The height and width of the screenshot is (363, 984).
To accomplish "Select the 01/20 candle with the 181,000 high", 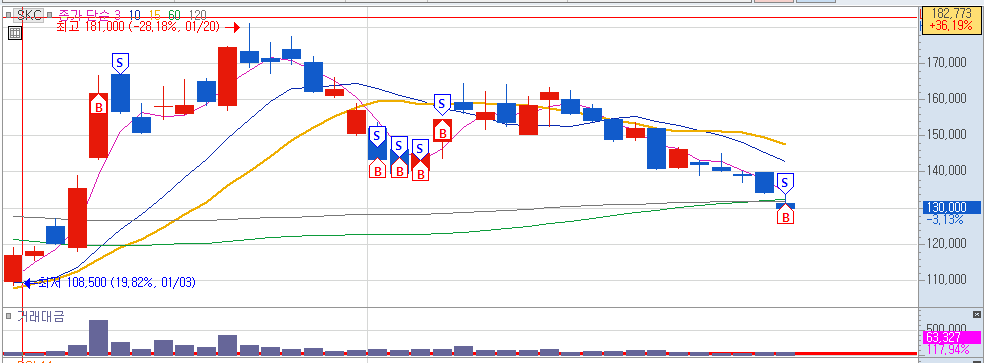I will [250, 56].
